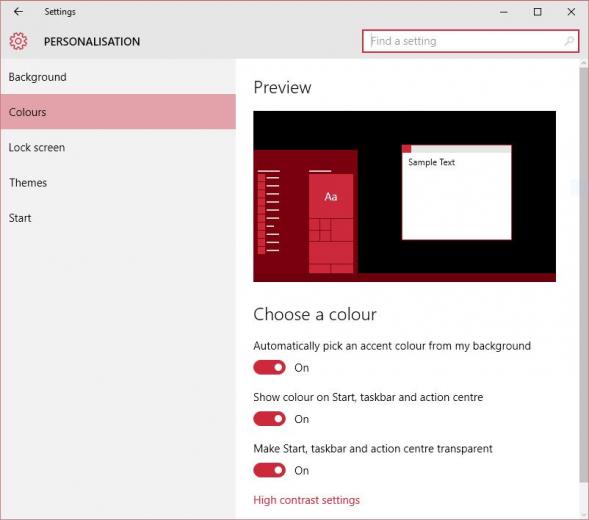589x520 pixels.
Task: Open the Background settings page
Action: coord(118,77)
